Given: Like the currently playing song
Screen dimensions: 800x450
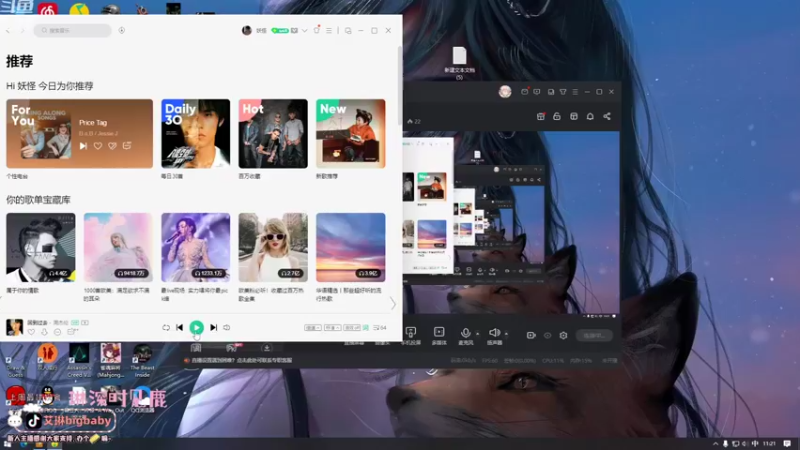Looking at the screenshot, I should pos(32,332).
